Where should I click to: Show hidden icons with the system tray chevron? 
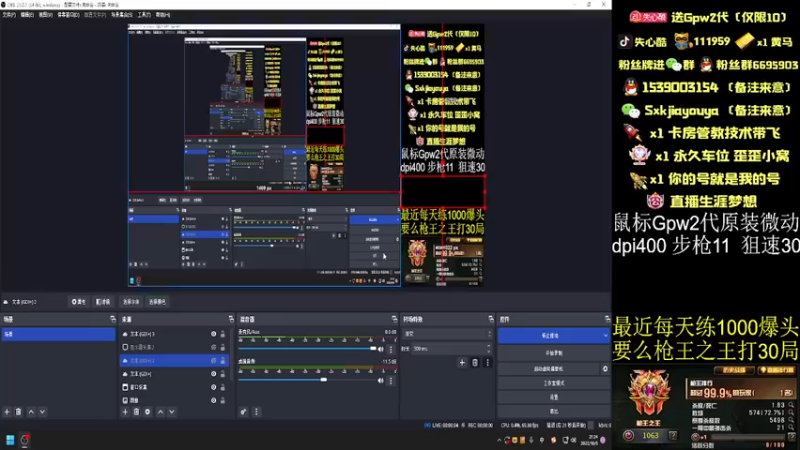pos(499,440)
